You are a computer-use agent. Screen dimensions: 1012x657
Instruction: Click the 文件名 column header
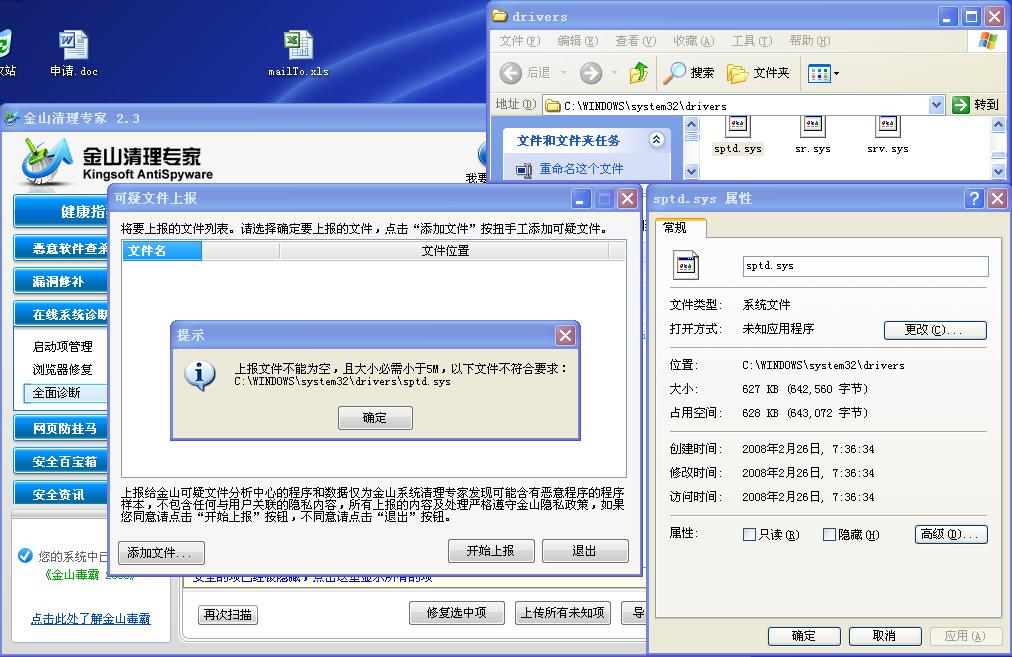click(x=162, y=250)
